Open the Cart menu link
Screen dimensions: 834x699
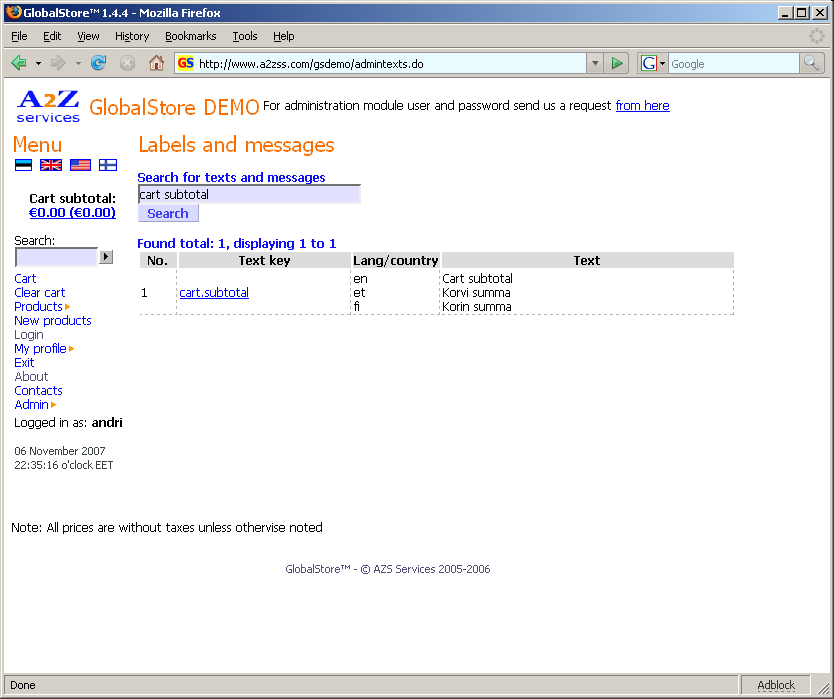25,279
